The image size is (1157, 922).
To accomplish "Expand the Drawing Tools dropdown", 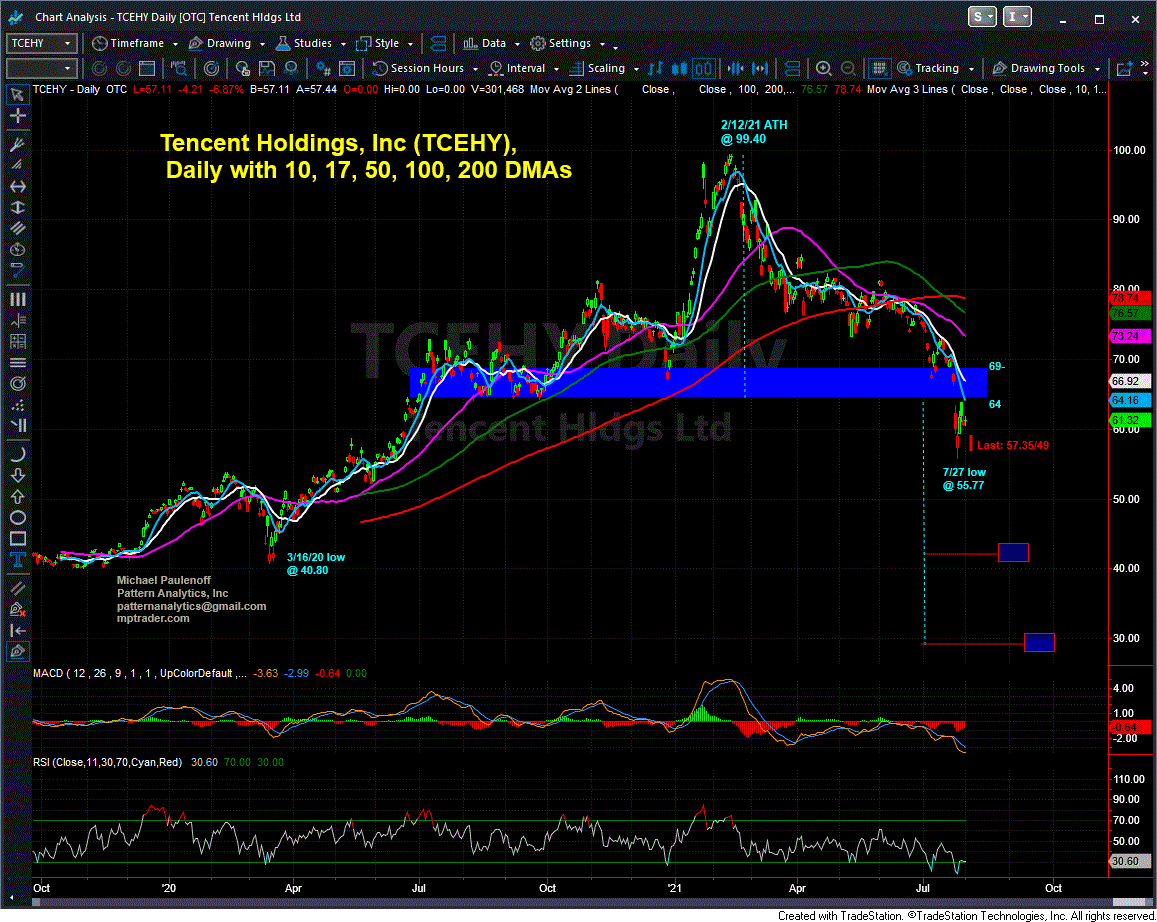I will (x=1097, y=69).
